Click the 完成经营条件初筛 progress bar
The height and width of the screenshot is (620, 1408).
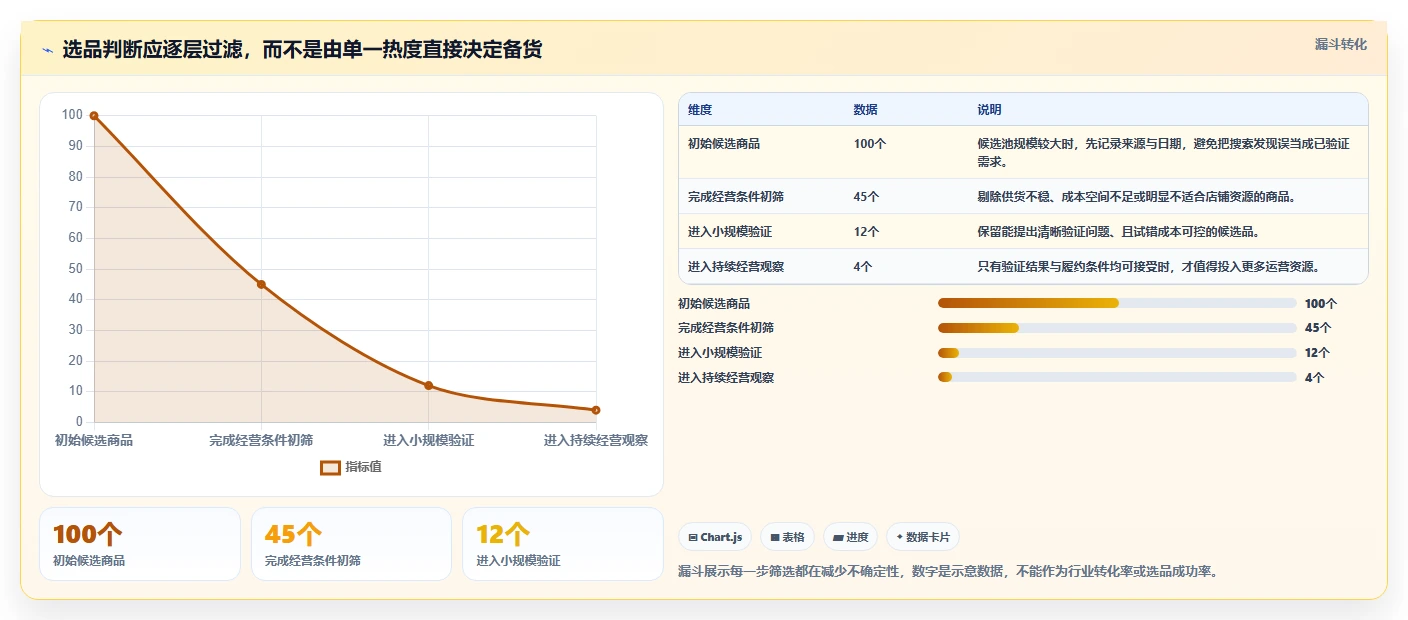click(1117, 328)
